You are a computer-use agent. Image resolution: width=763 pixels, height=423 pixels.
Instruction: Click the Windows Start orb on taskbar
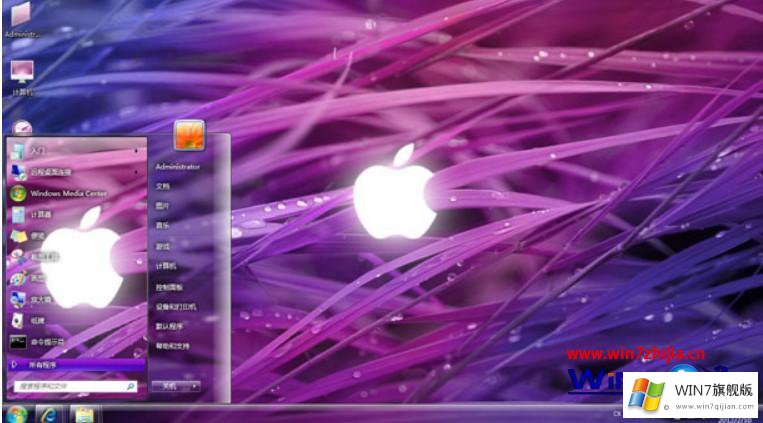click(16, 414)
